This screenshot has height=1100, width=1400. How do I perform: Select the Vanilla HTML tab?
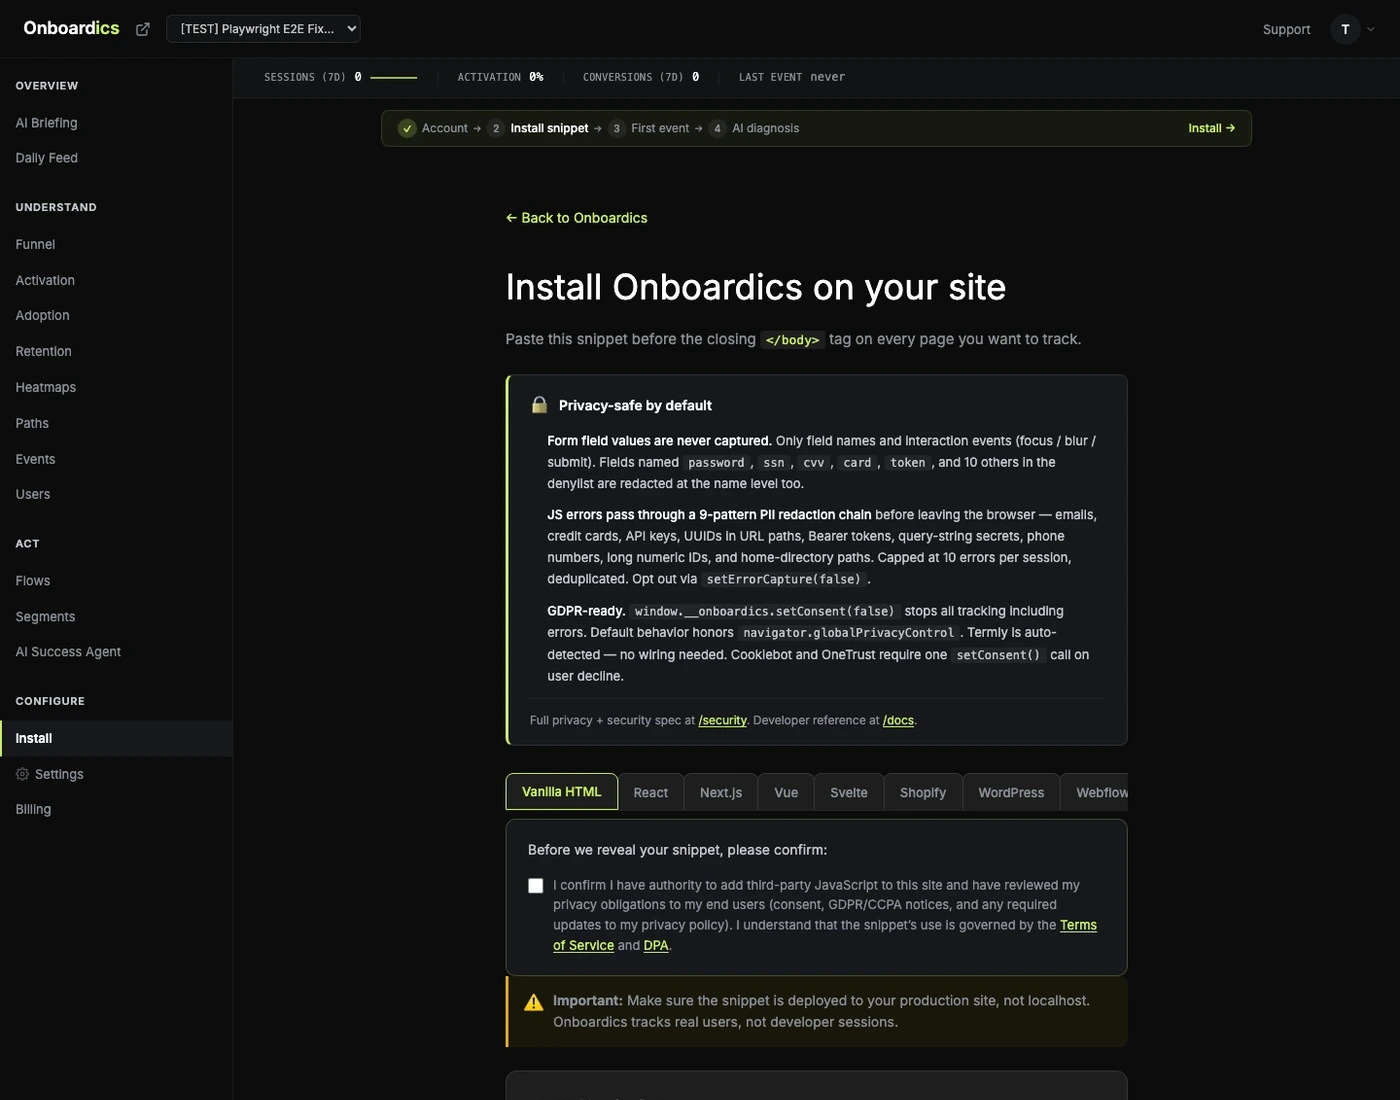coord(562,792)
